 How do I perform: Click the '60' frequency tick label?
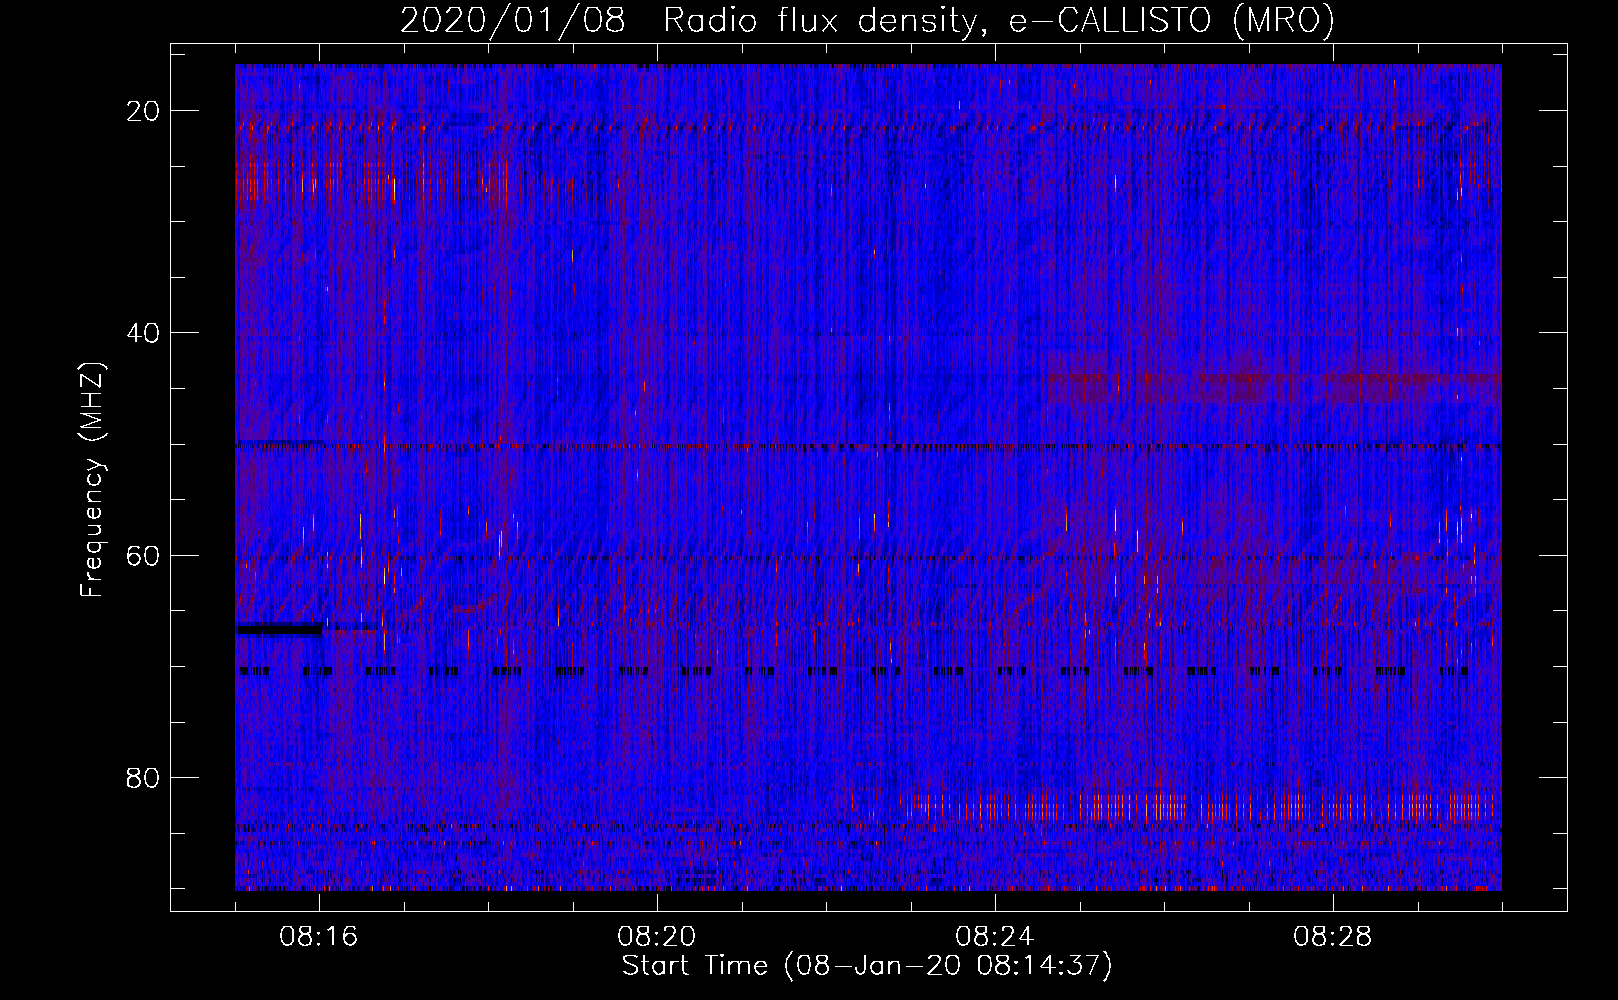(x=143, y=555)
